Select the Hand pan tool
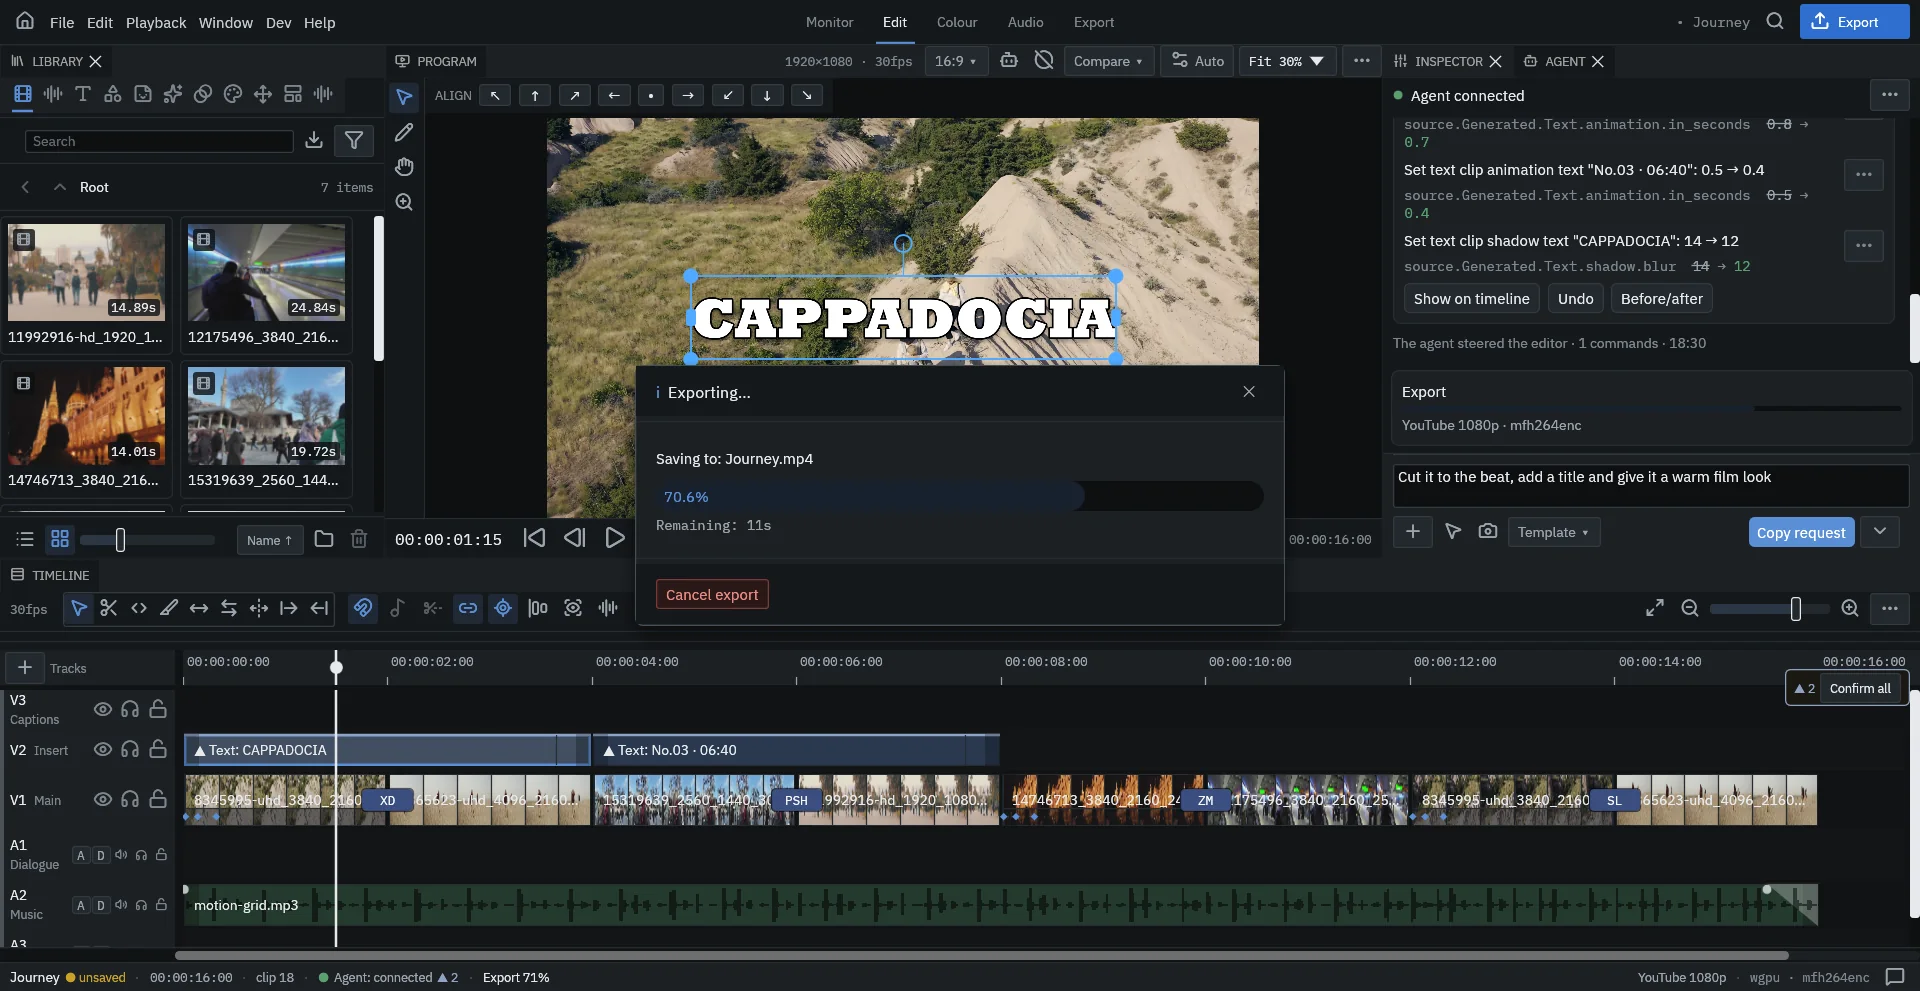The width and height of the screenshot is (1920, 991). (404, 167)
